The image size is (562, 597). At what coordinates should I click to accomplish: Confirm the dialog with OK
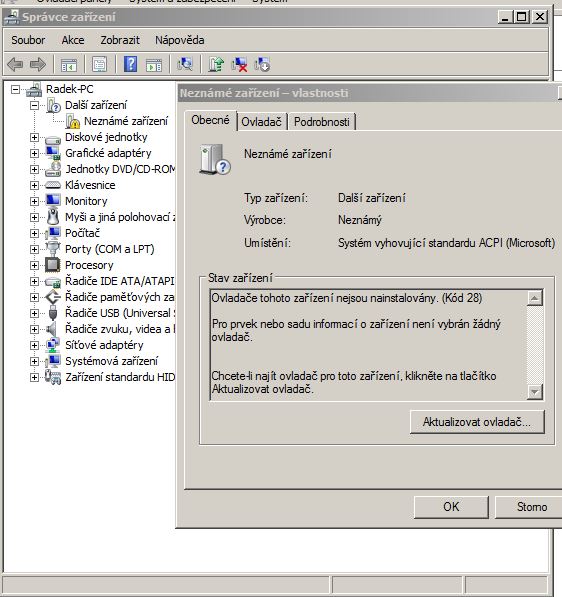tap(451, 507)
